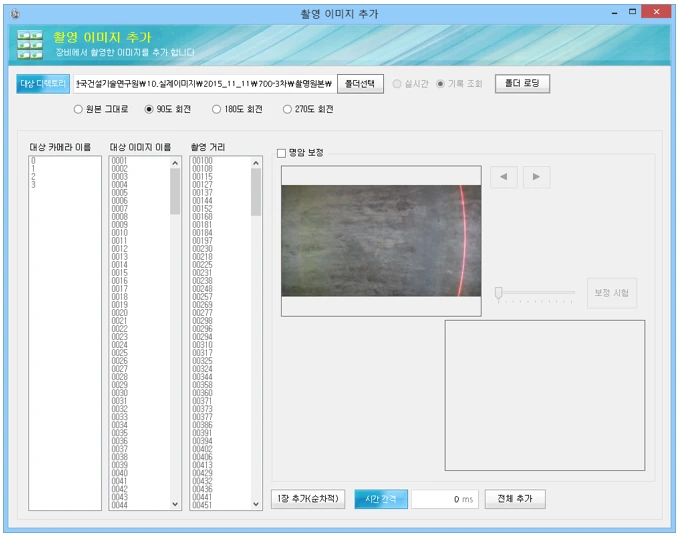The width and height of the screenshot is (681, 537).
Task: Click the 대상 디렉토리 label button
Action: click(x=43, y=84)
